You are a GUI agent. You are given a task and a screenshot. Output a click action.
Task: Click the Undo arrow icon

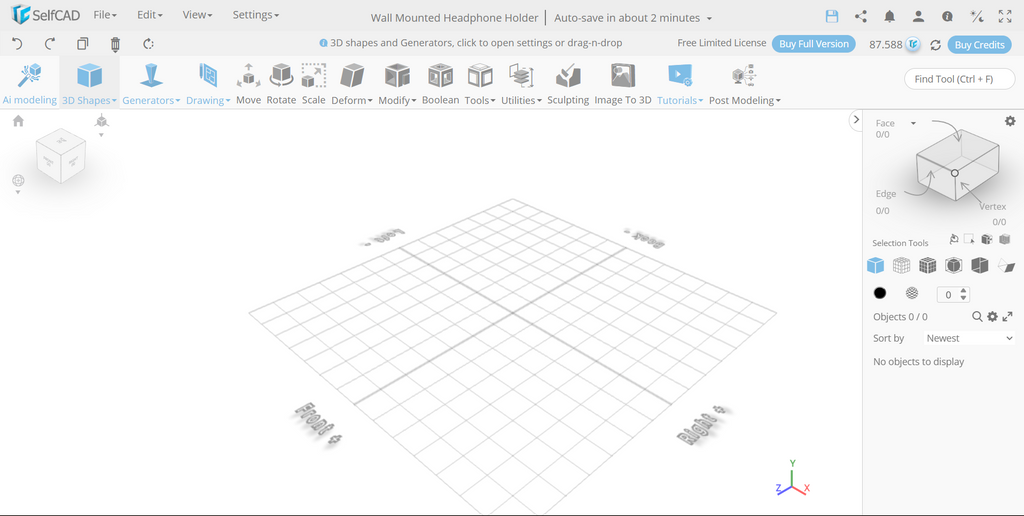pos(18,44)
